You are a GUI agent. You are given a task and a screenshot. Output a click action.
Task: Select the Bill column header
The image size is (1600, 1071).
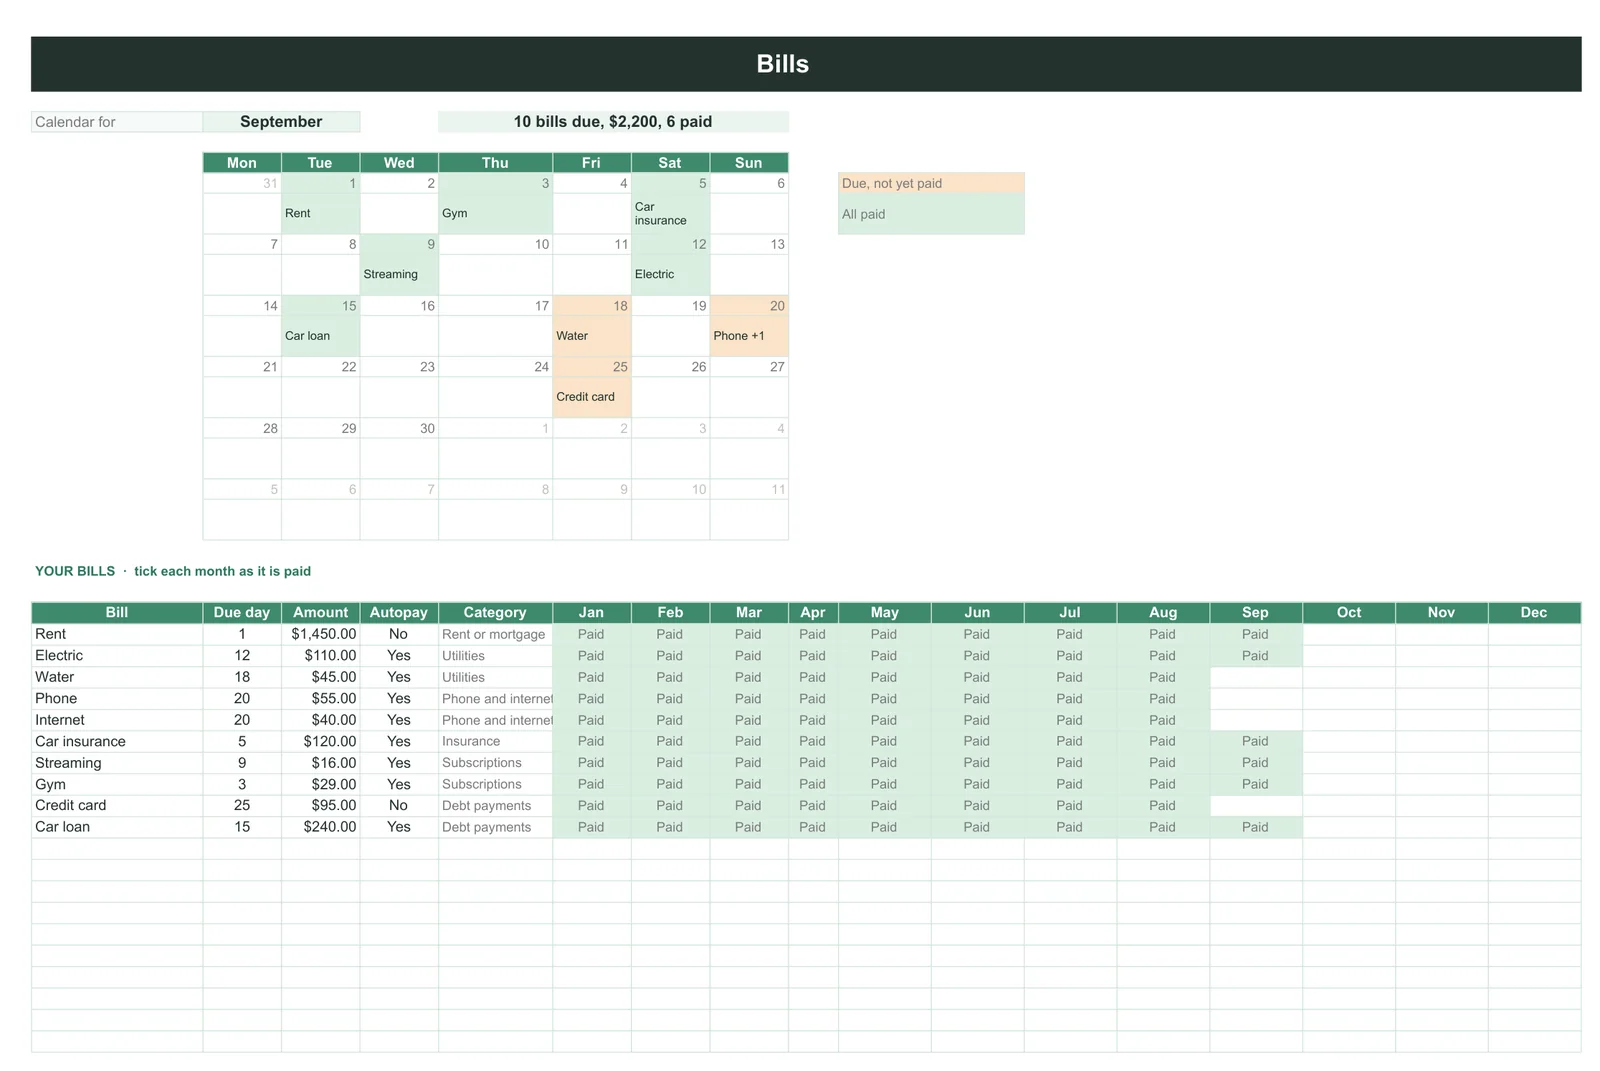[117, 612]
